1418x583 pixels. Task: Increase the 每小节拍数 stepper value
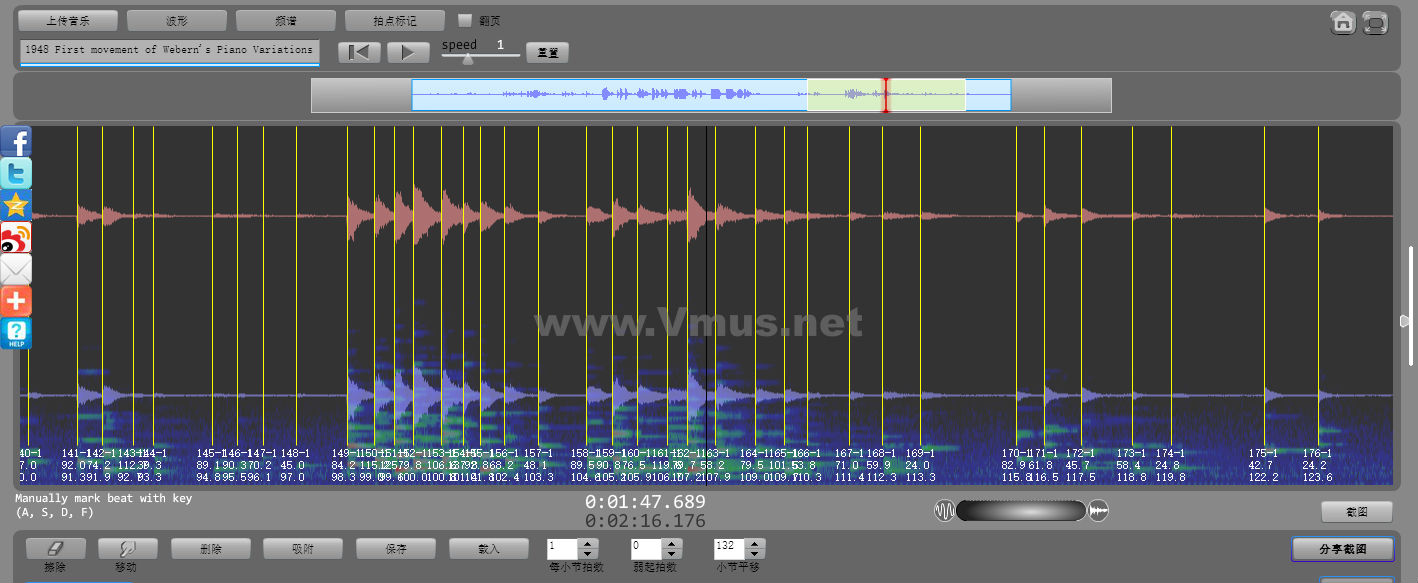click(x=588, y=543)
